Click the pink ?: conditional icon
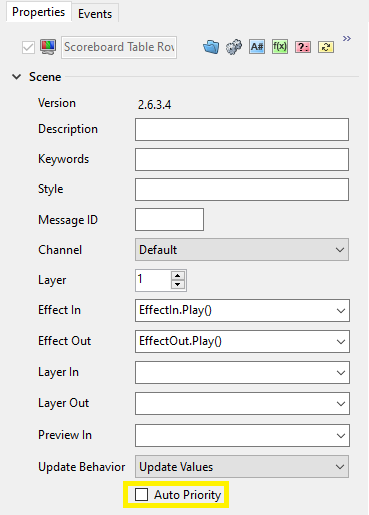The width and height of the screenshot is (369, 515). tap(303, 47)
